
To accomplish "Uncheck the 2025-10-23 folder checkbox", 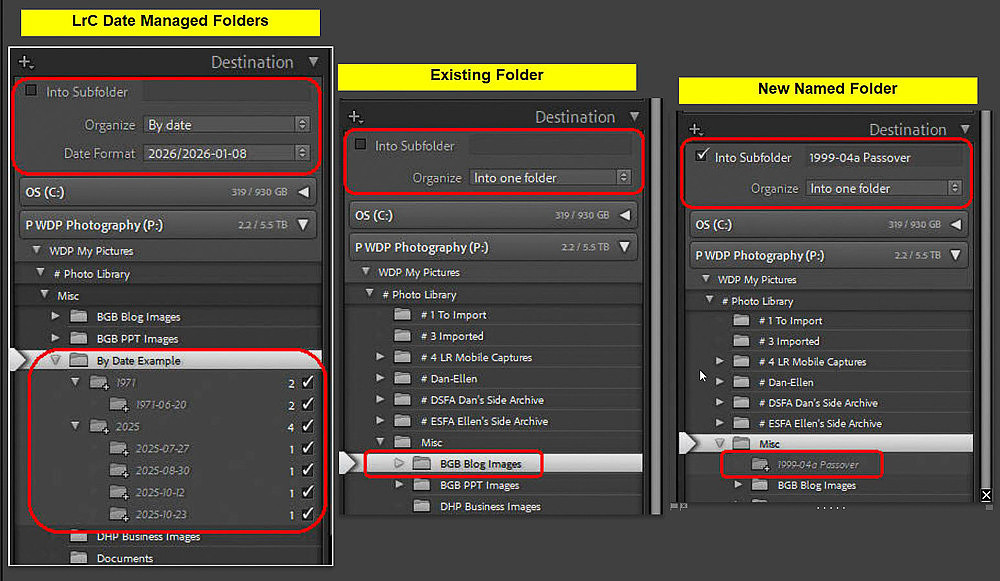I will coord(308,514).
